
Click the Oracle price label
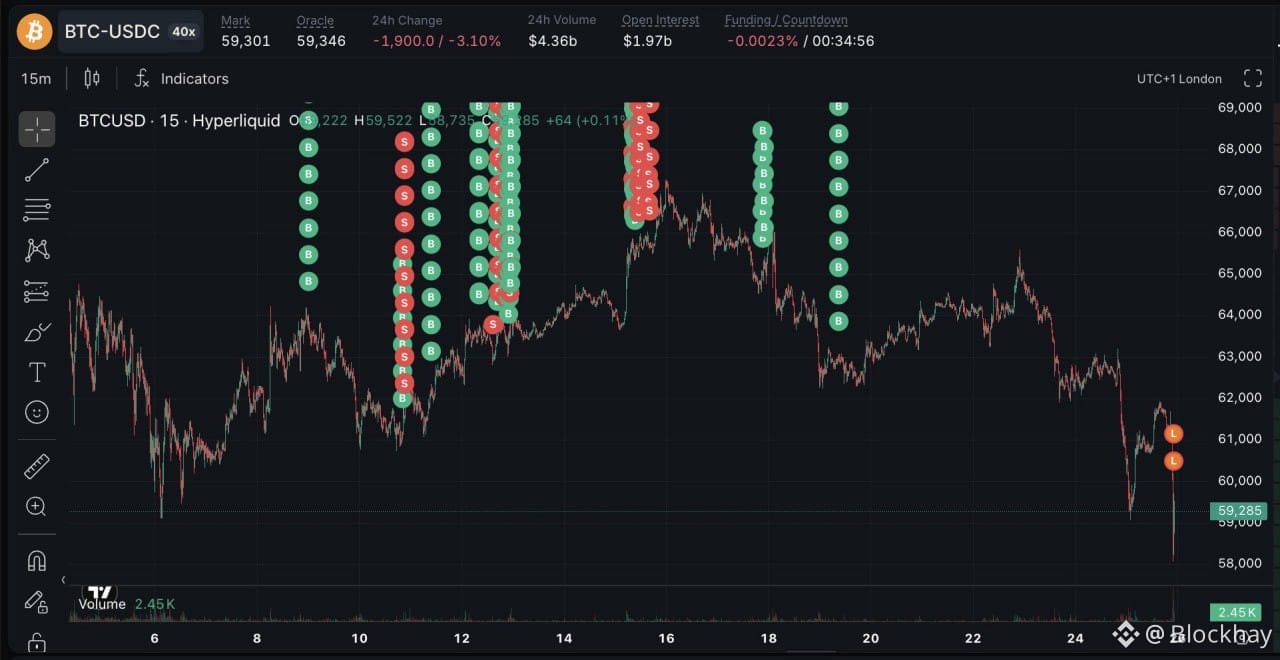(x=317, y=20)
